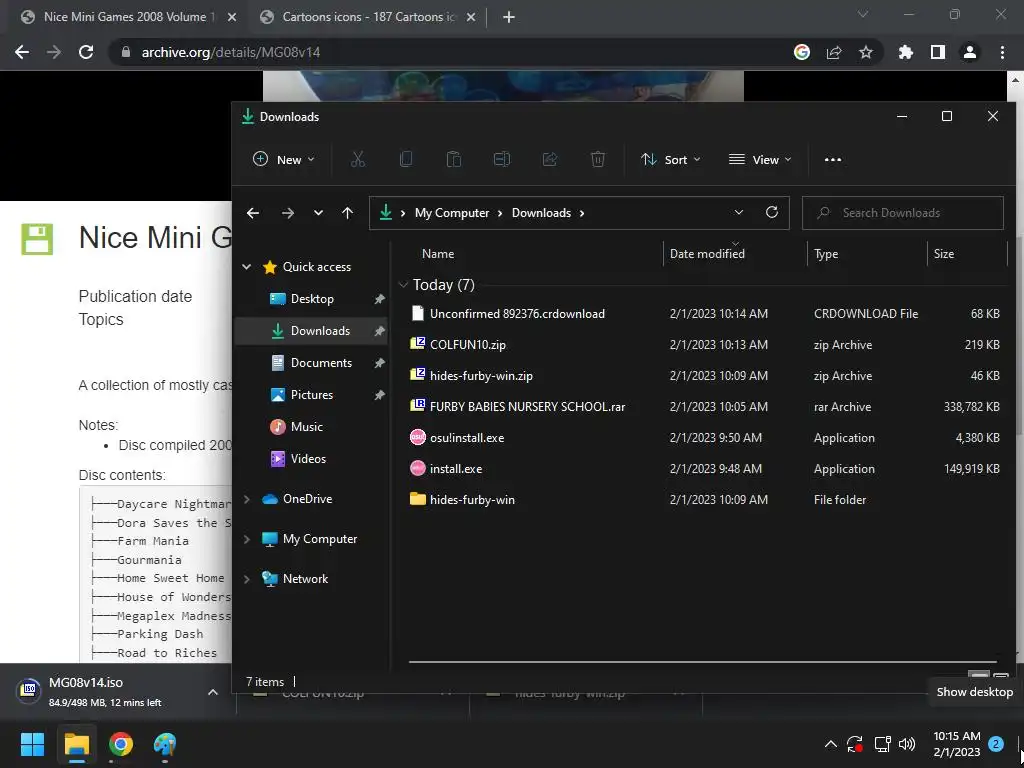Open recent locations dropdown arrow
This screenshot has height=768, width=1024.
coord(318,213)
